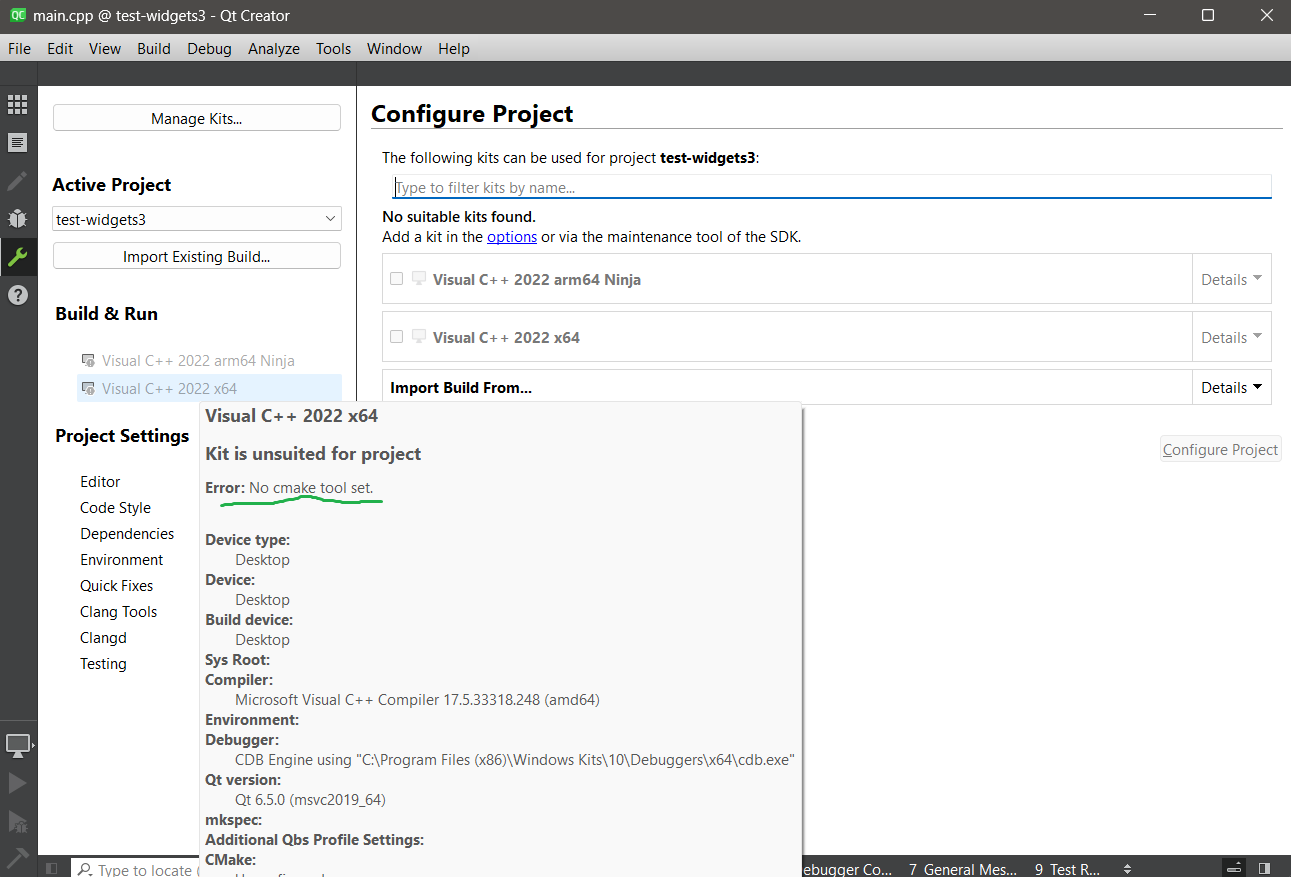
Task: Open the Window menu
Action: (x=394, y=48)
